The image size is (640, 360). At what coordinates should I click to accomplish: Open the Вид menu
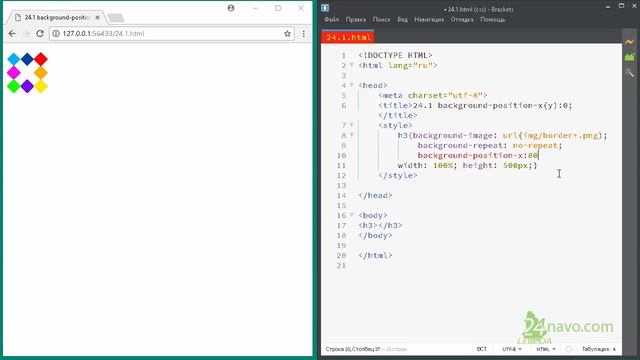click(x=402, y=19)
